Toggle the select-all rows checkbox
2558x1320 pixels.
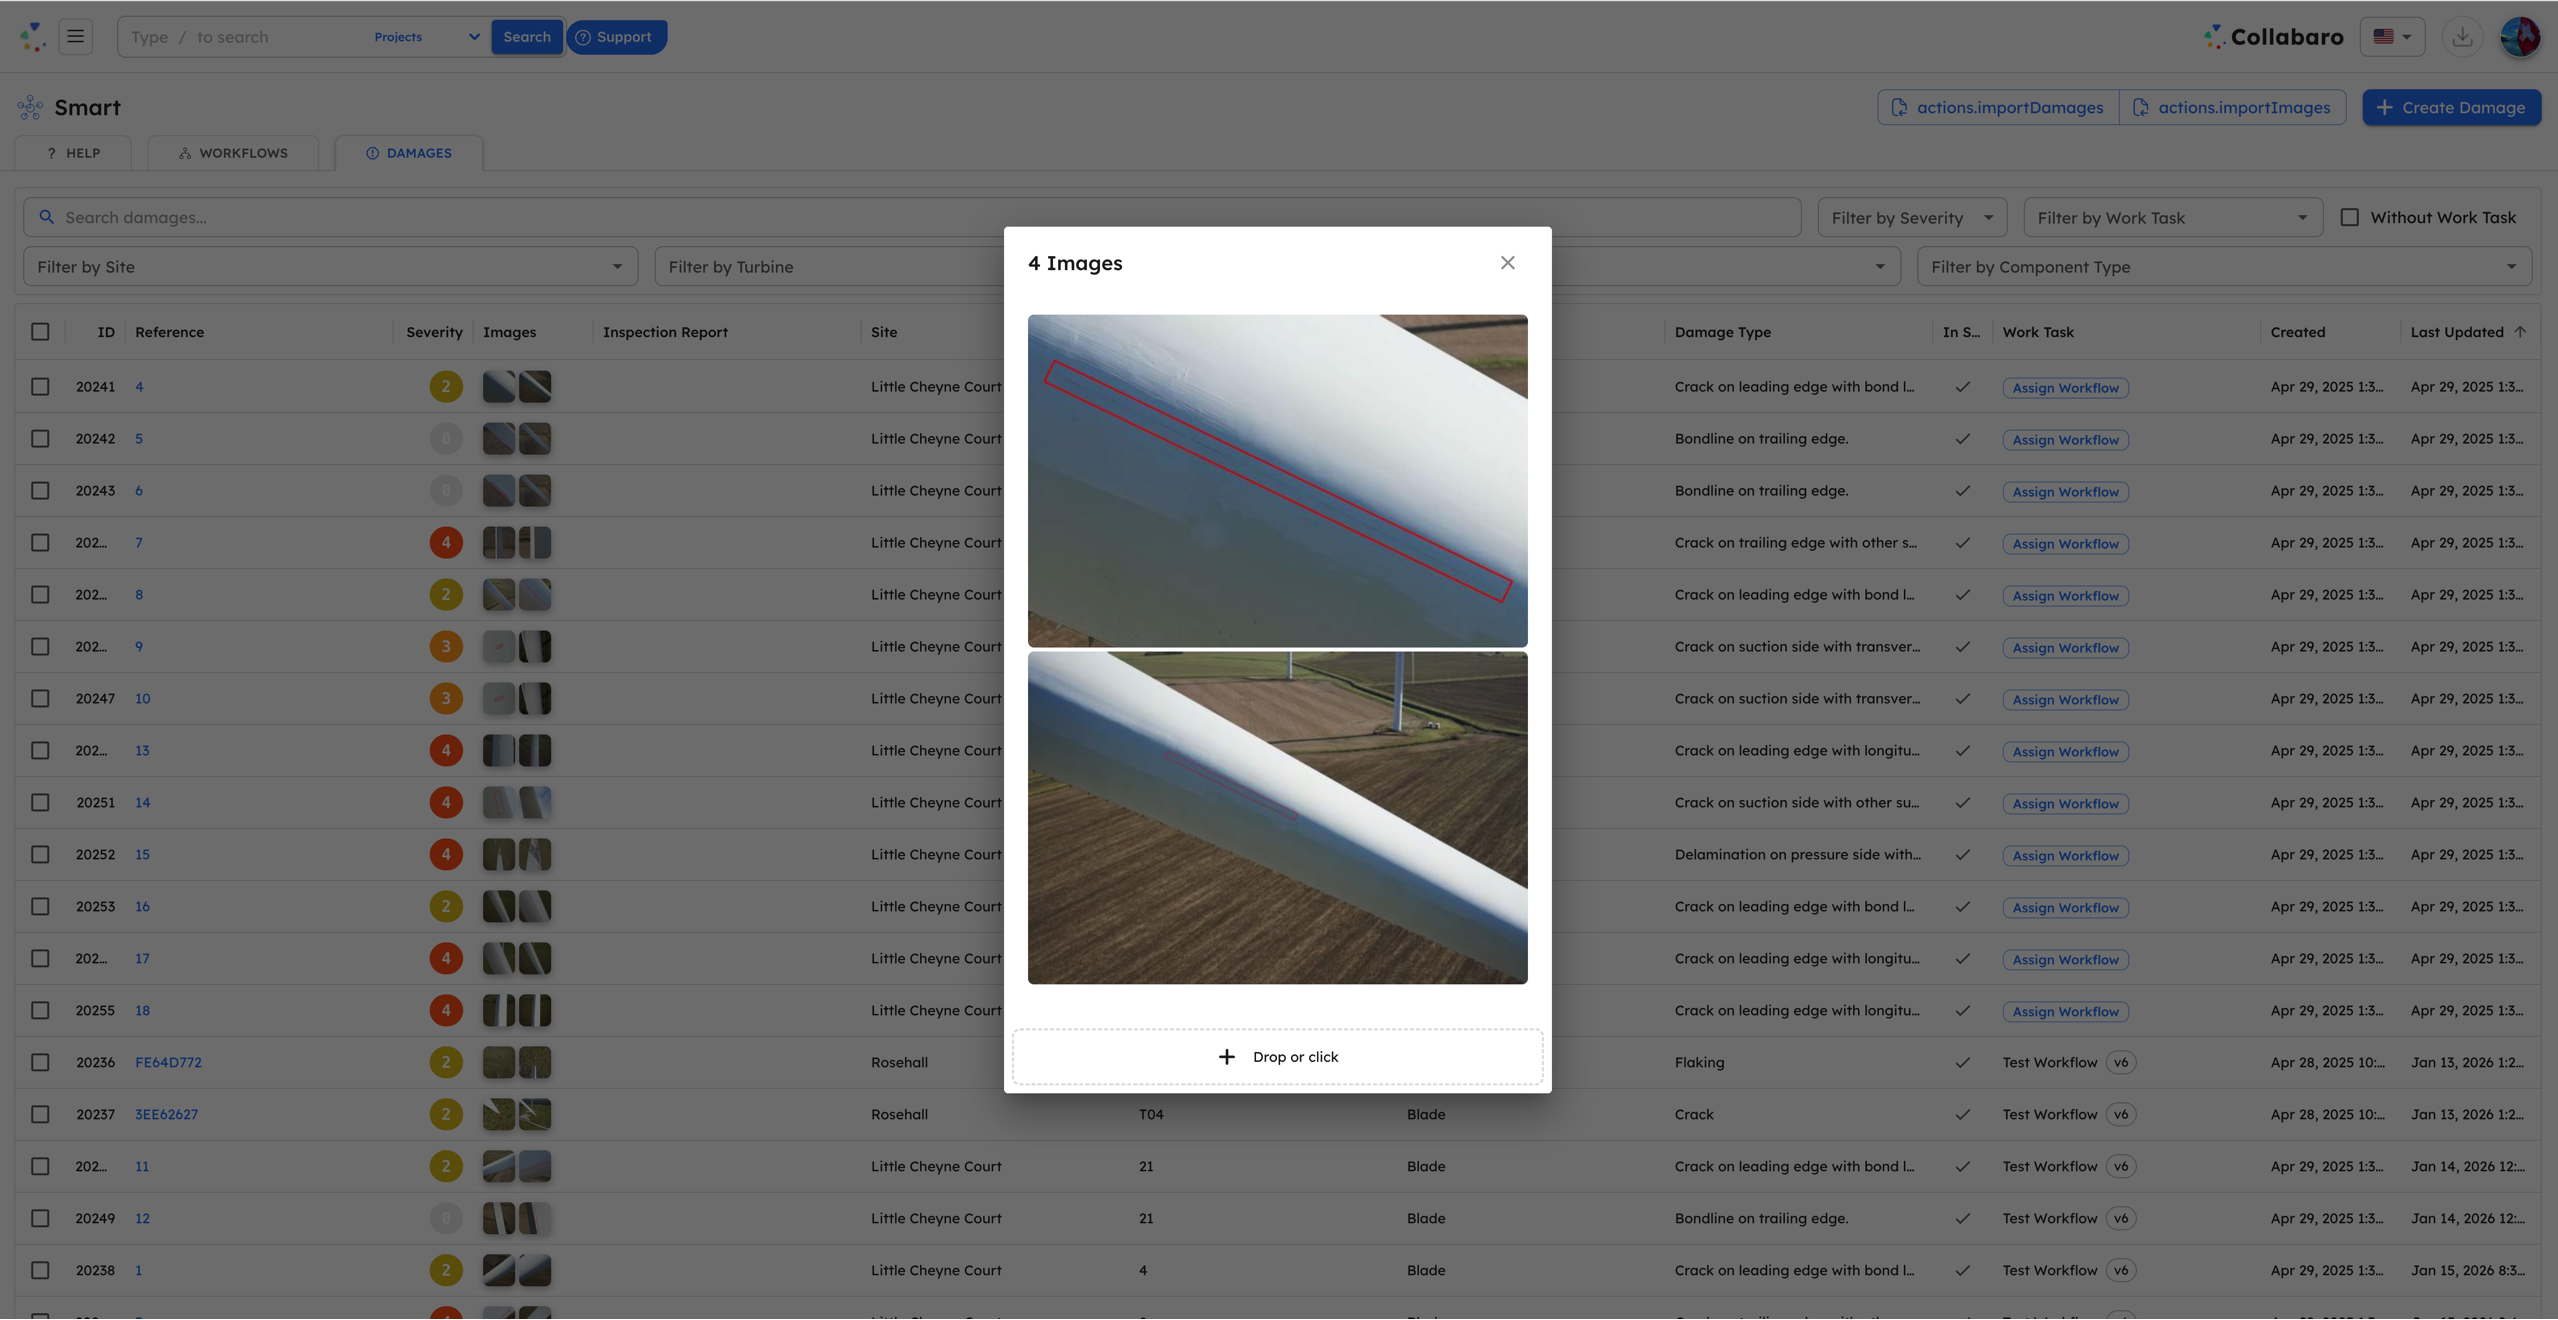click(40, 332)
